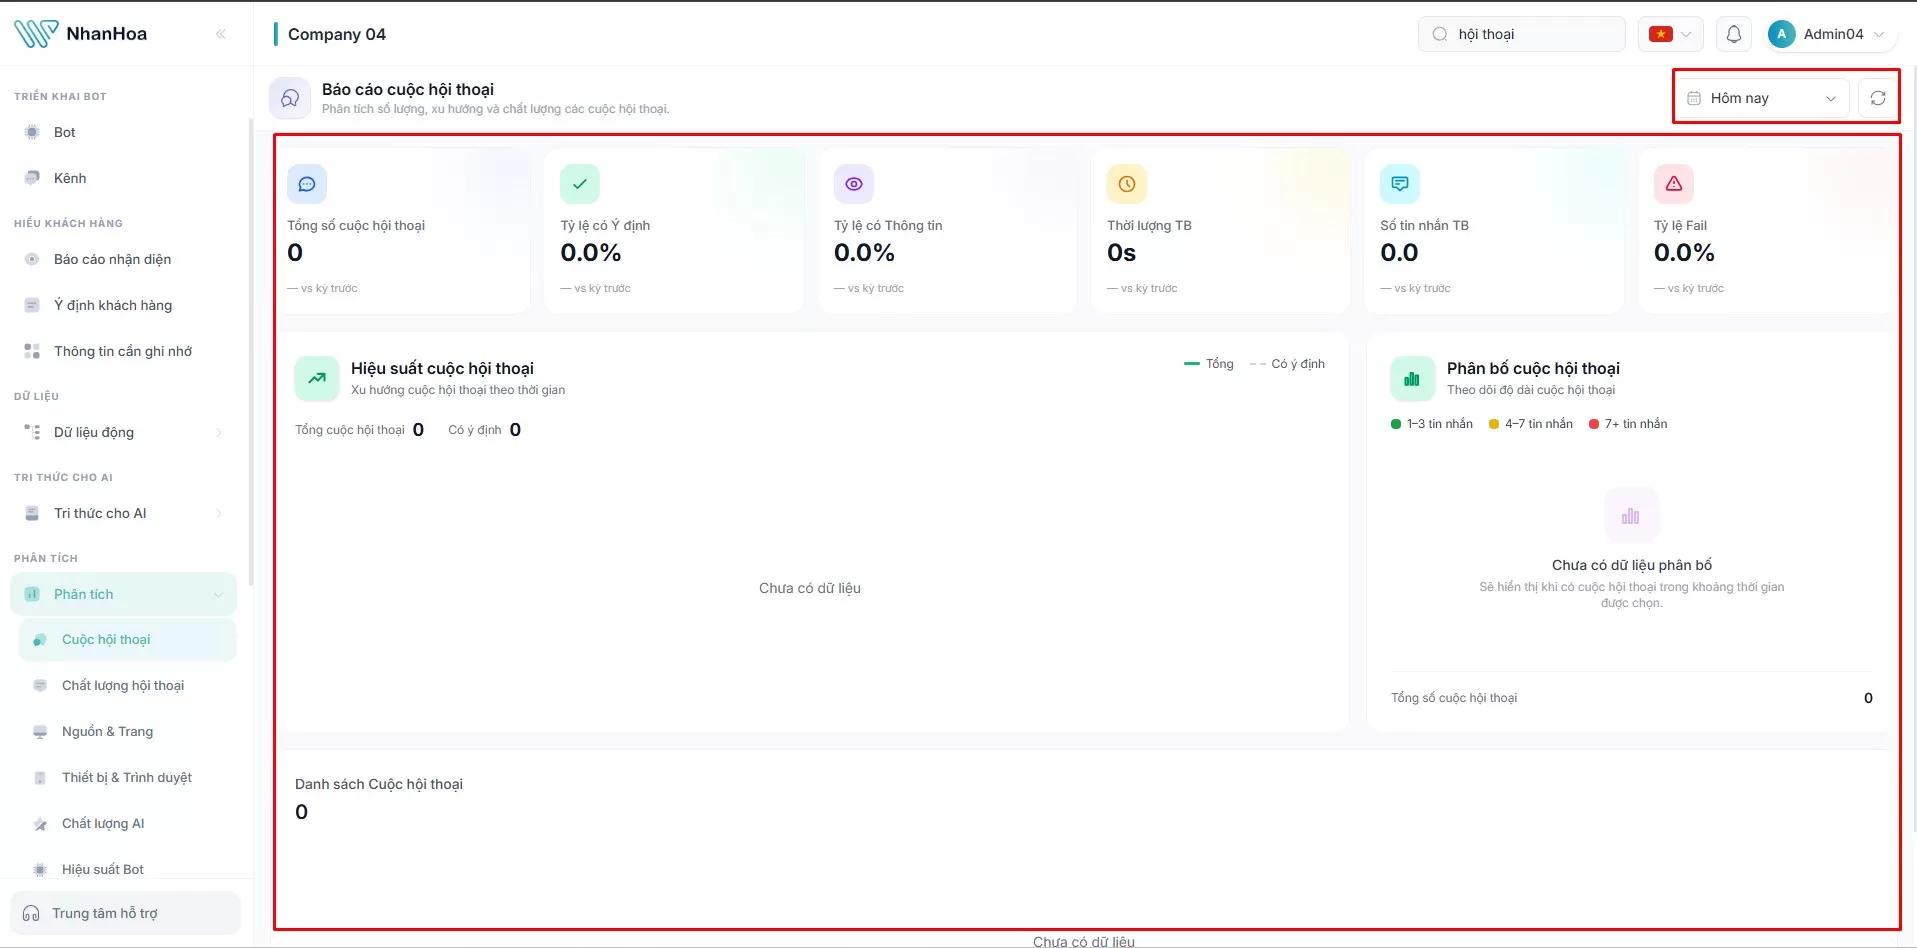Collapse the Phân tích menu chevron

coord(218,595)
